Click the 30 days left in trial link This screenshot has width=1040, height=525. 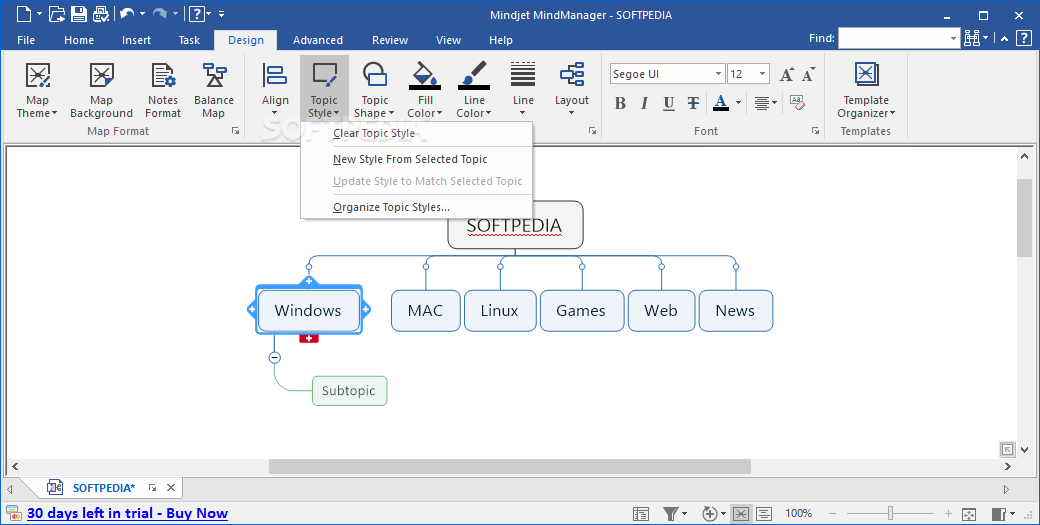(x=127, y=513)
